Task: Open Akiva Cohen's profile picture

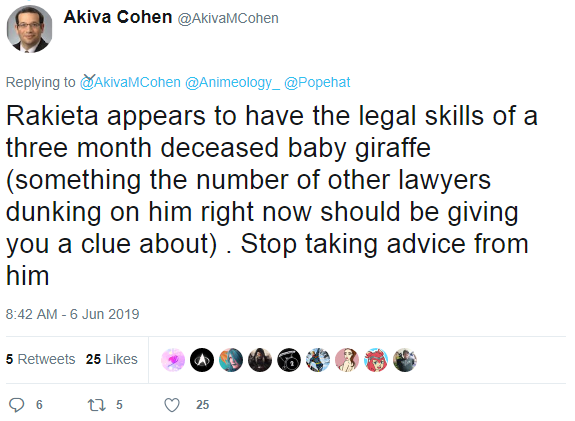Action: [29, 29]
